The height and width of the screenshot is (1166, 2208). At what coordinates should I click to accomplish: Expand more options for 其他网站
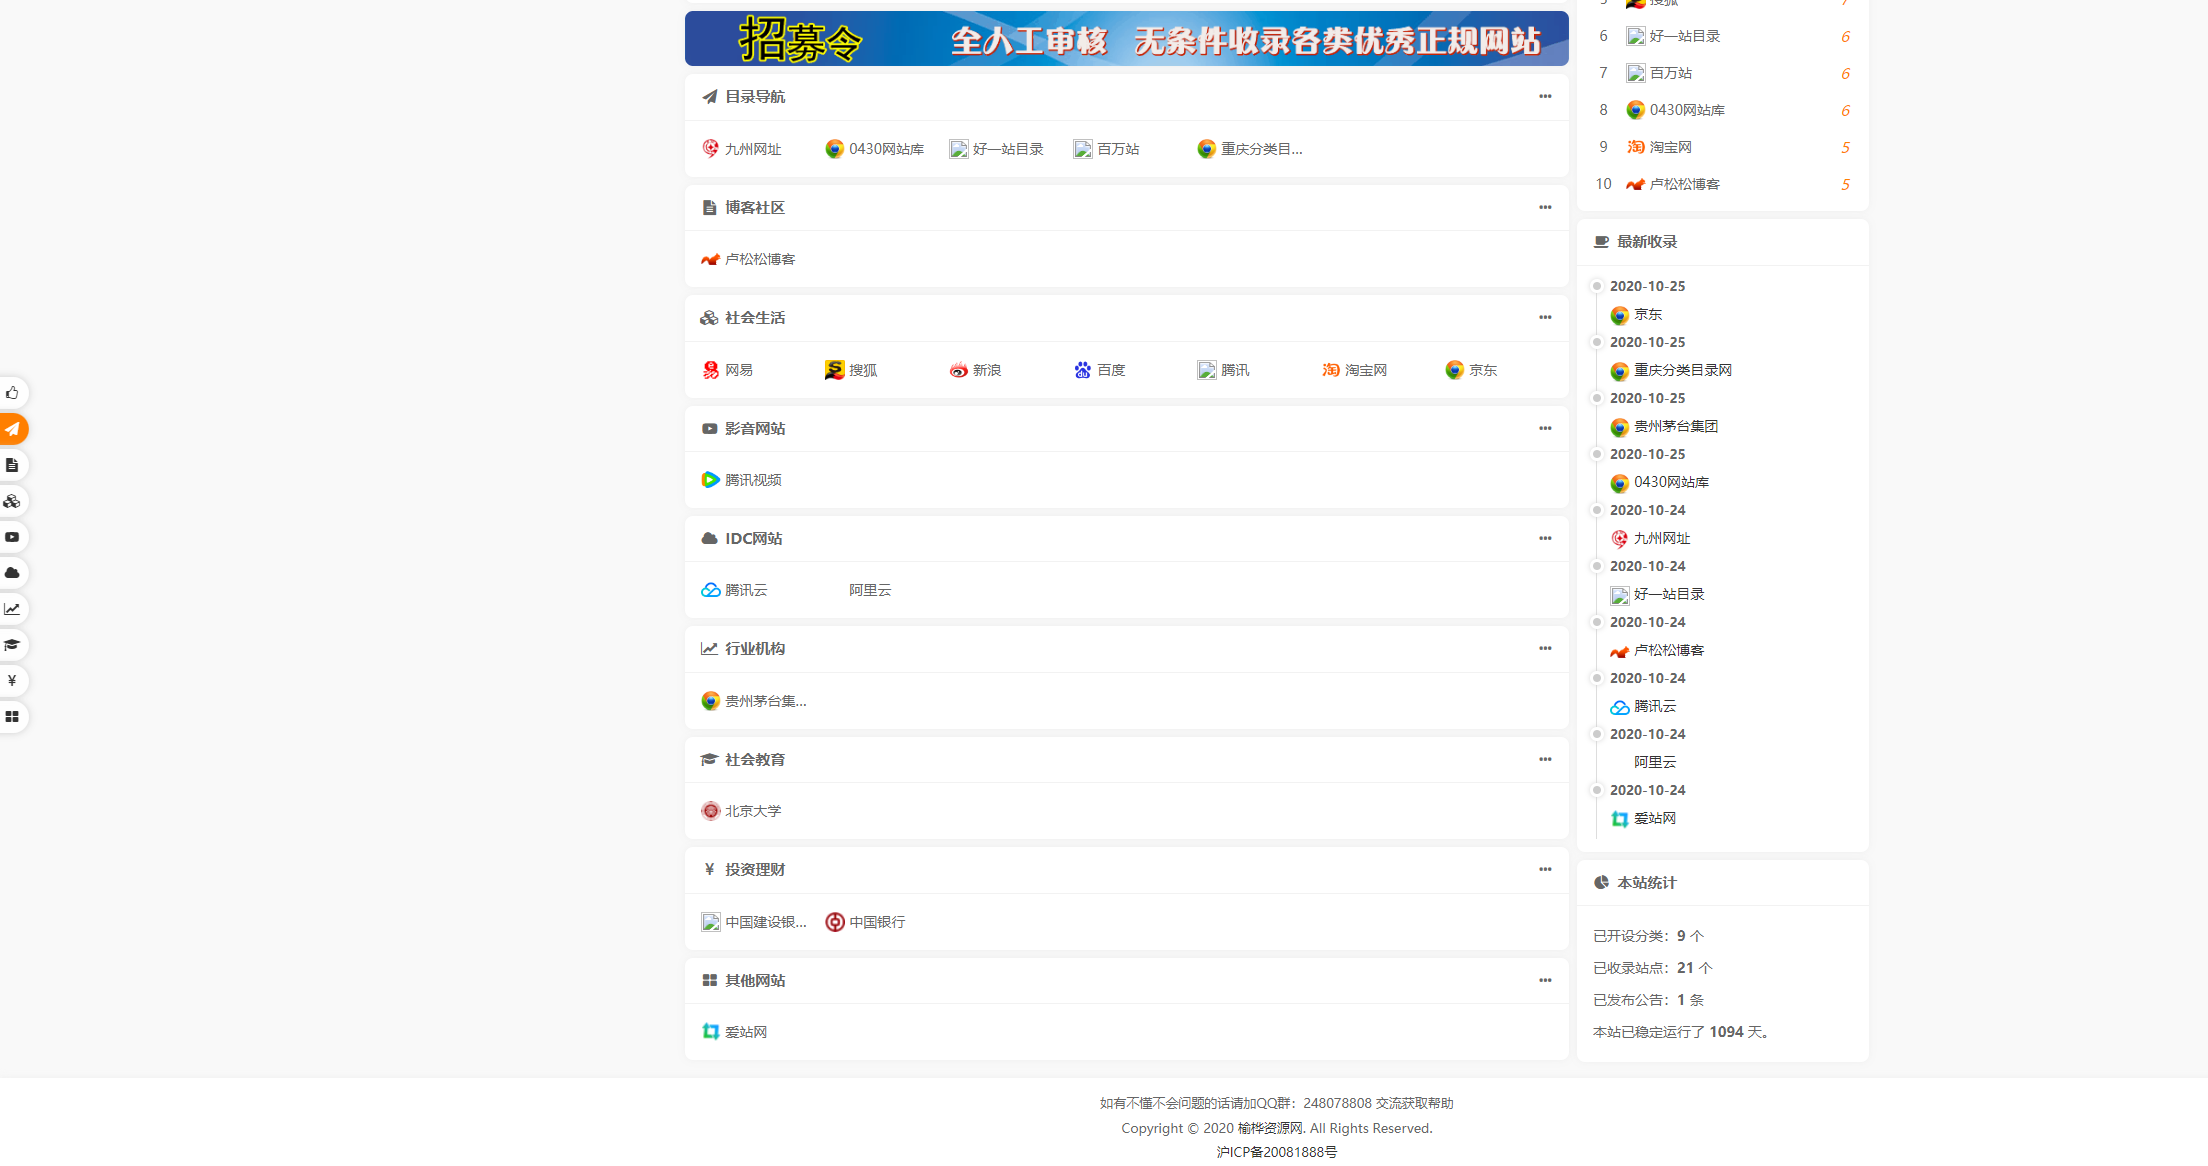1545,980
